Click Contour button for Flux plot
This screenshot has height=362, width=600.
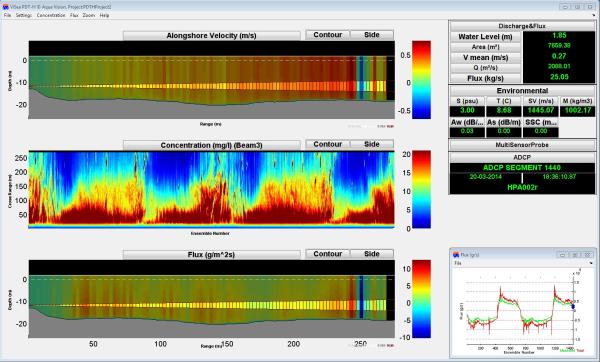click(328, 254)
